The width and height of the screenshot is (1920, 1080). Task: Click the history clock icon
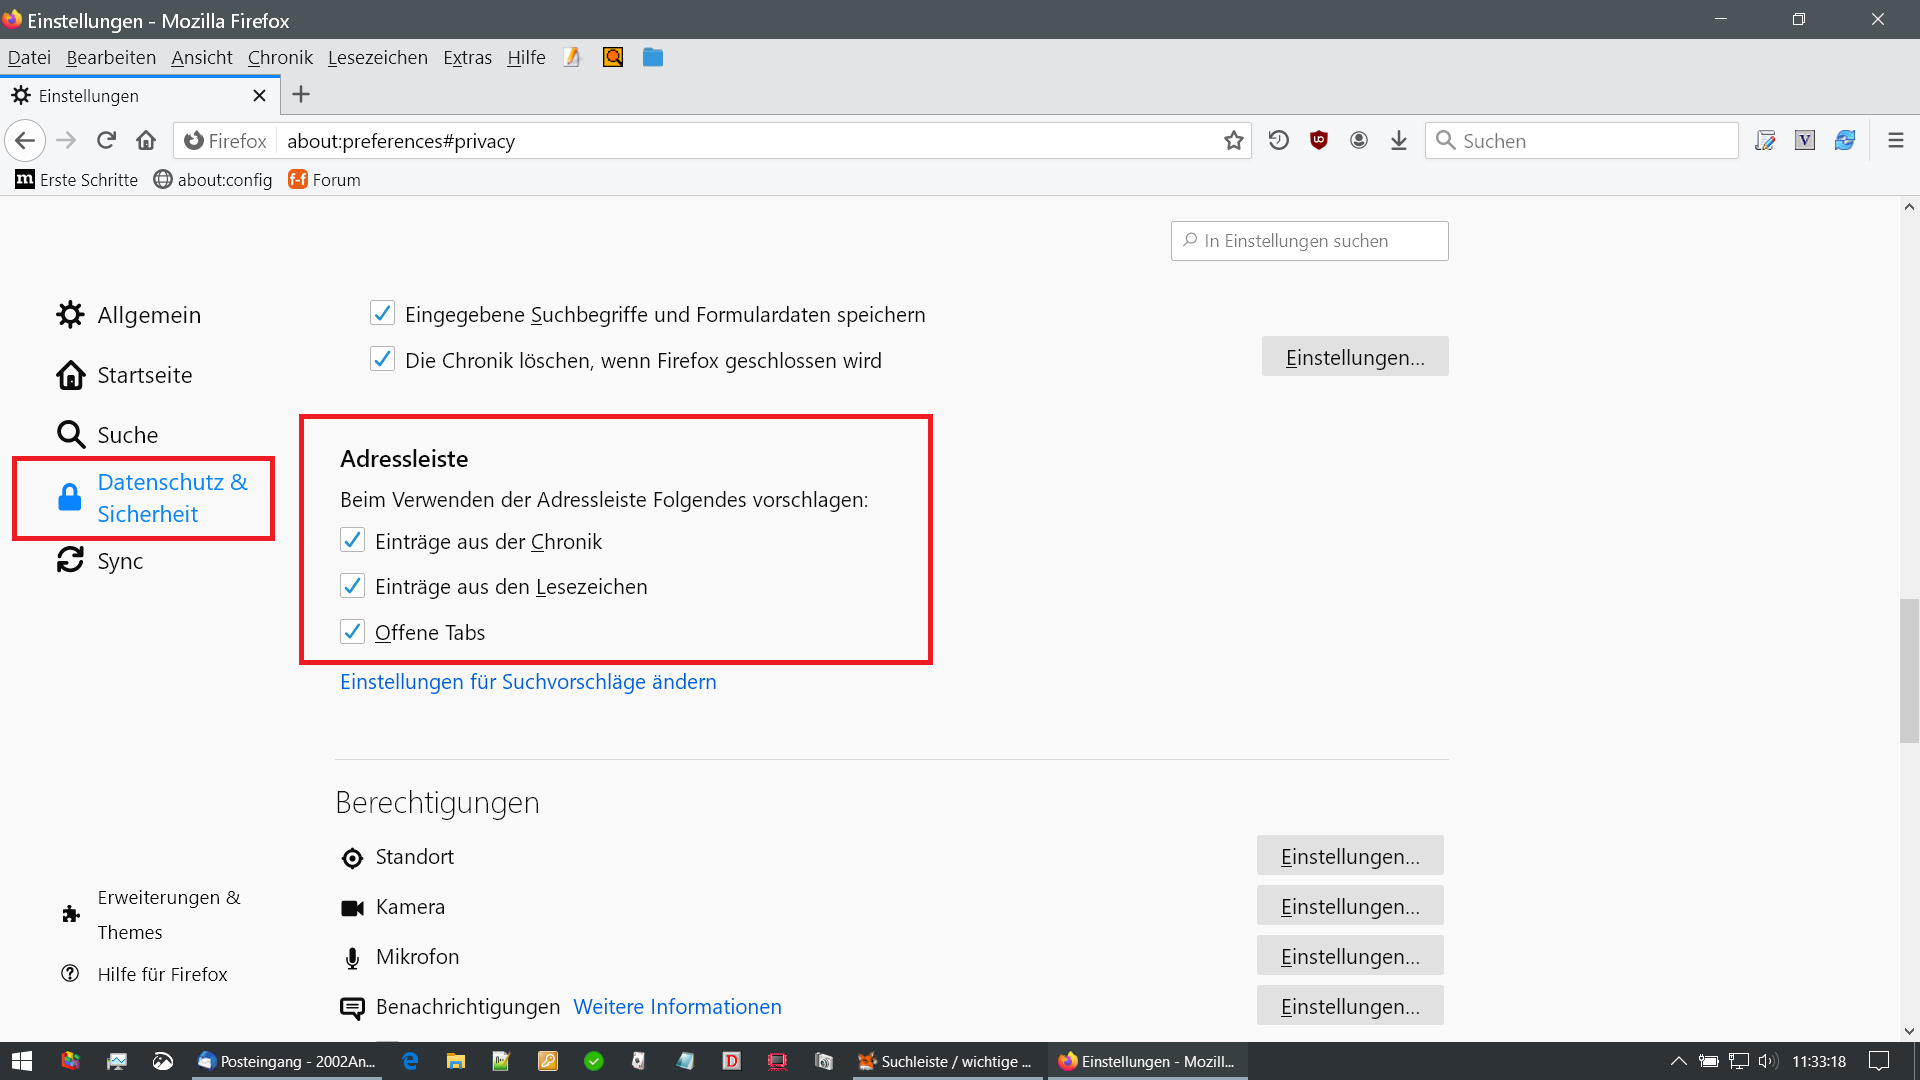1278,141
